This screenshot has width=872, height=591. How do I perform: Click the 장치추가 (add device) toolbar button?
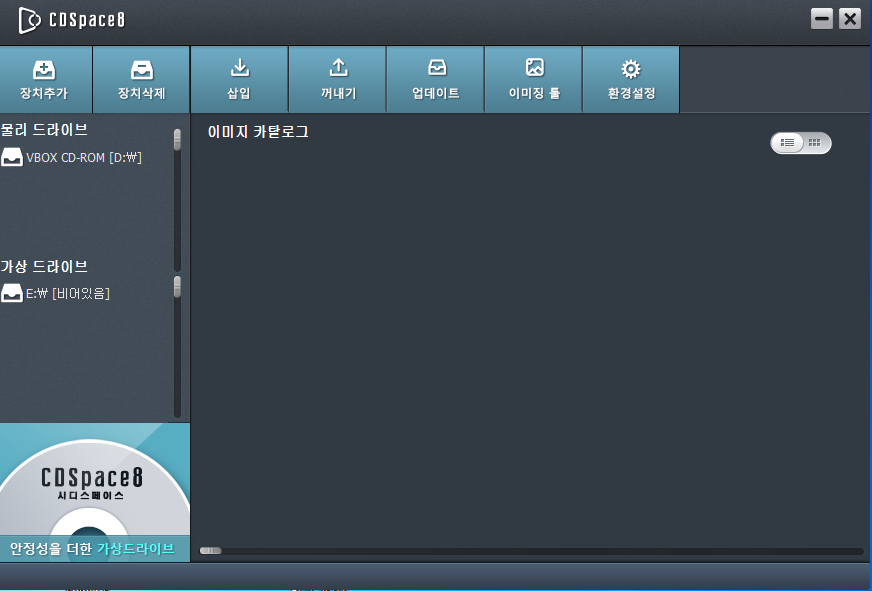[x=45, y=80]
